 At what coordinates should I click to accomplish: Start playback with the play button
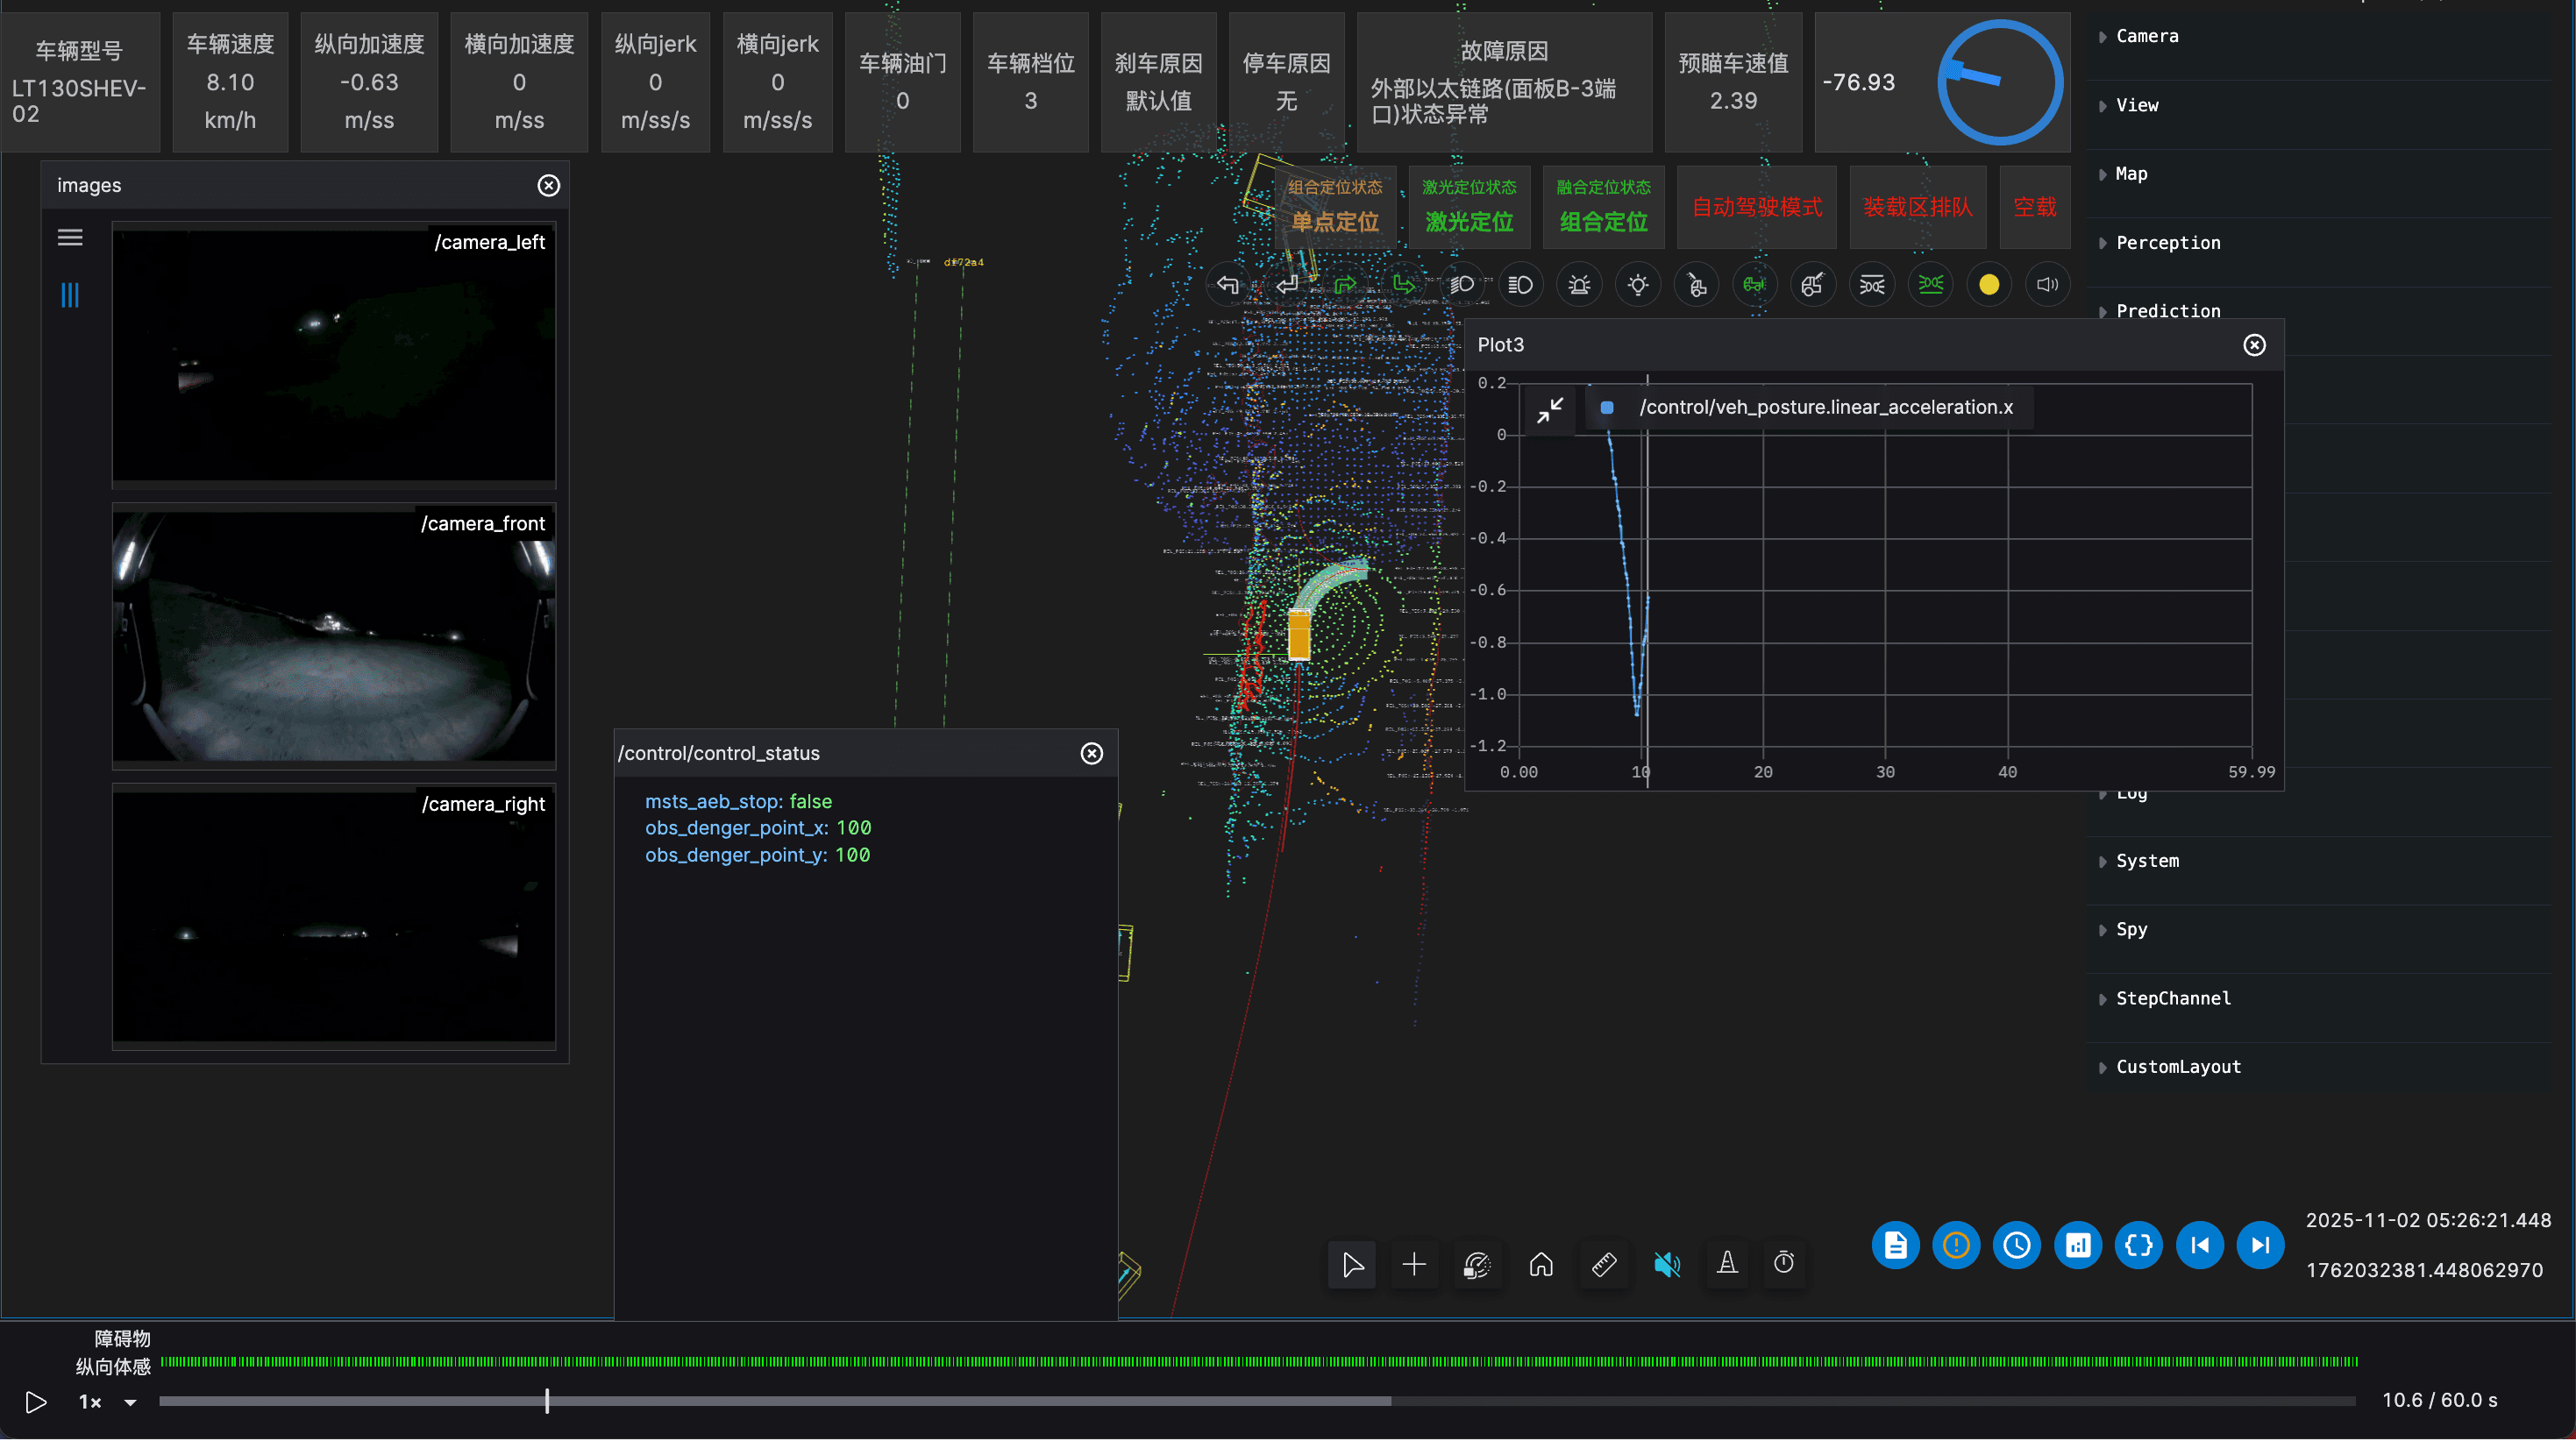(36, 1403)
